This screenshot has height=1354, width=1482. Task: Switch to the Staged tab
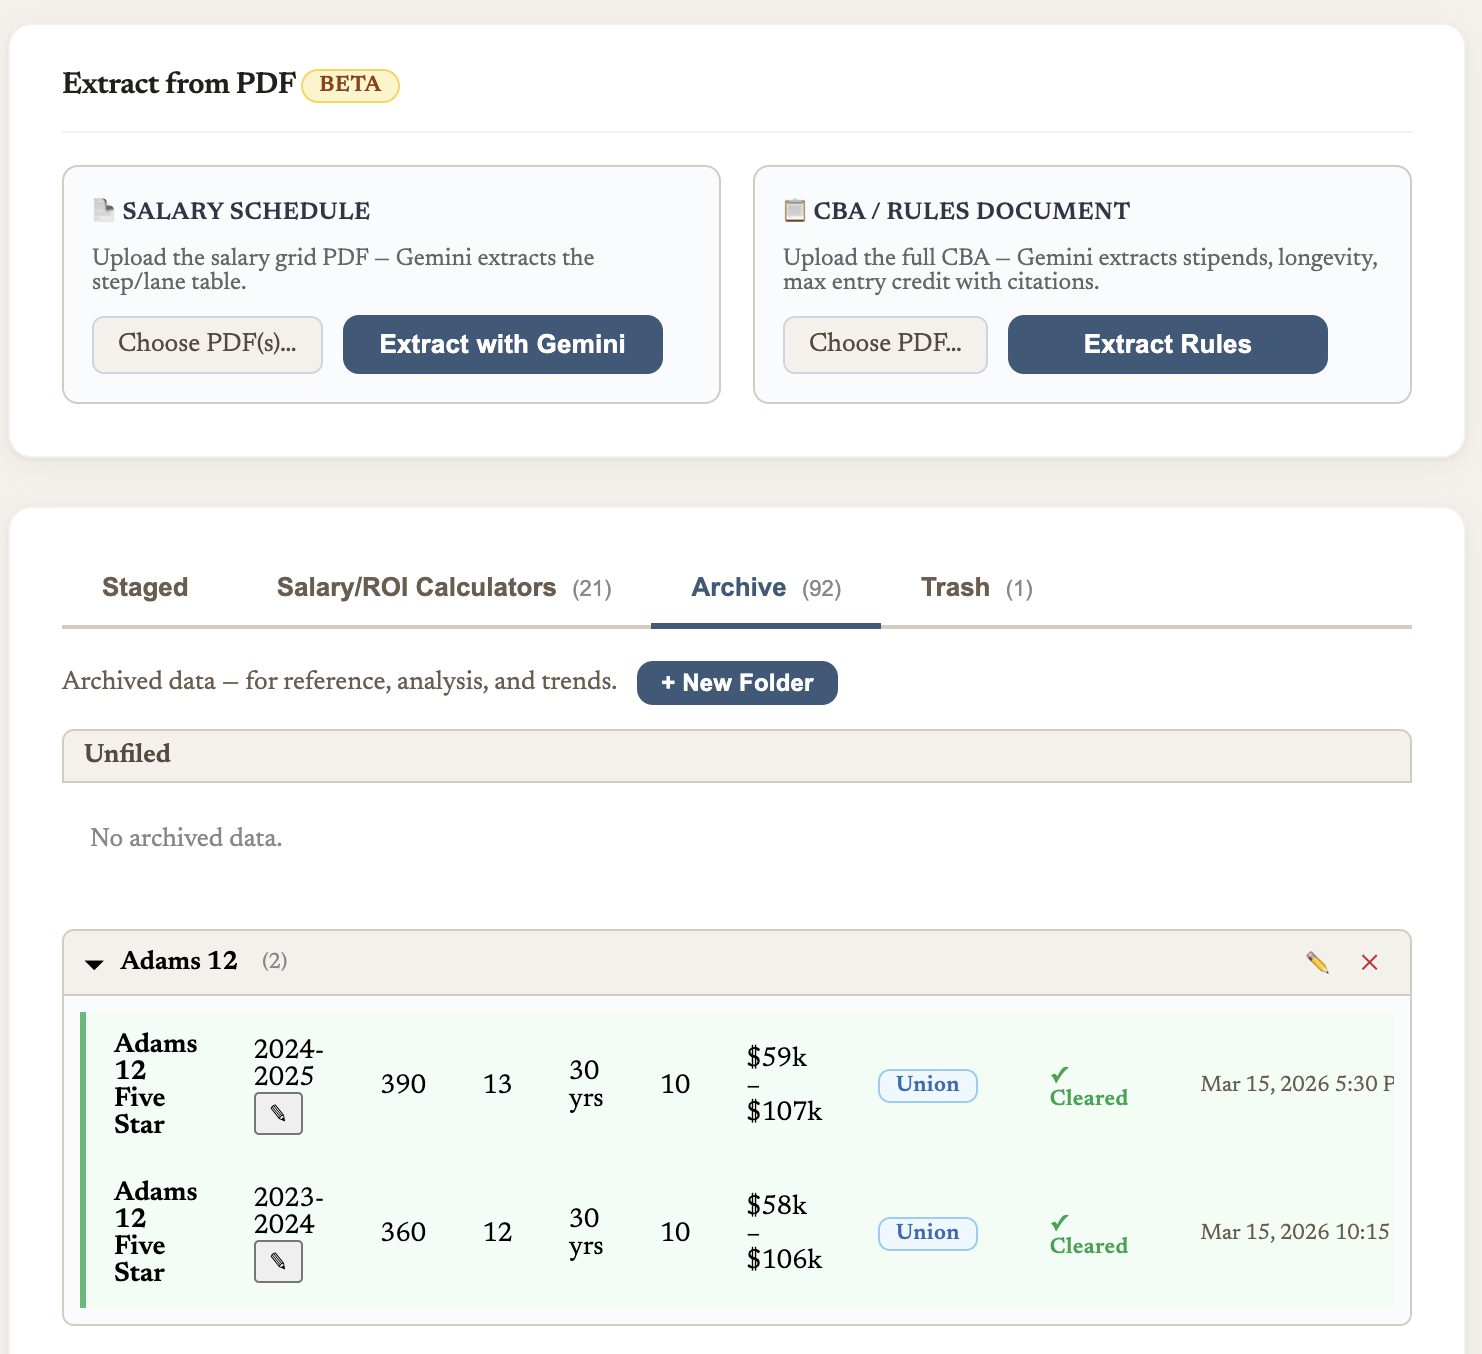coord(145,587)
